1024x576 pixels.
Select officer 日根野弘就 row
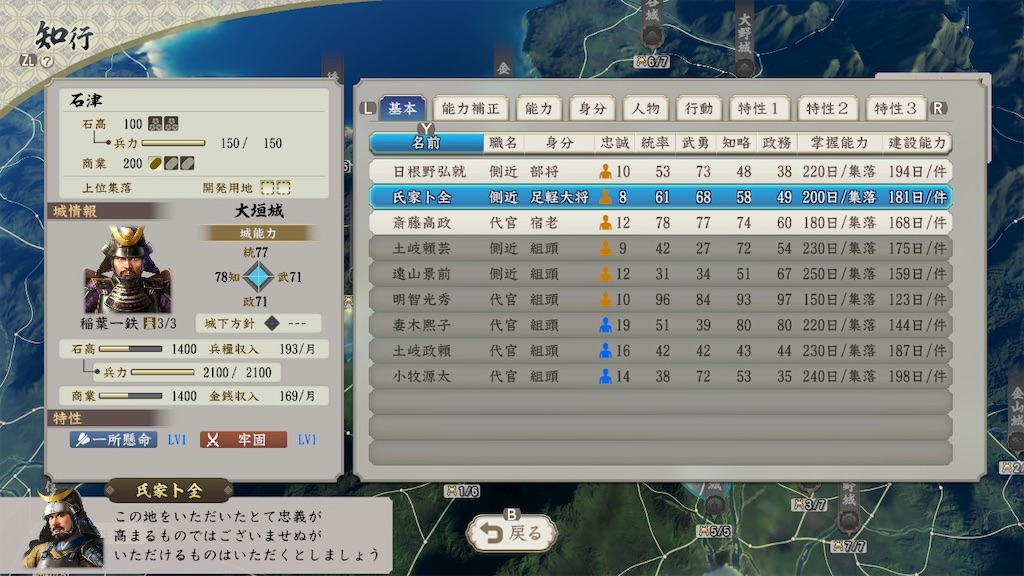click(x=660, y=171)
